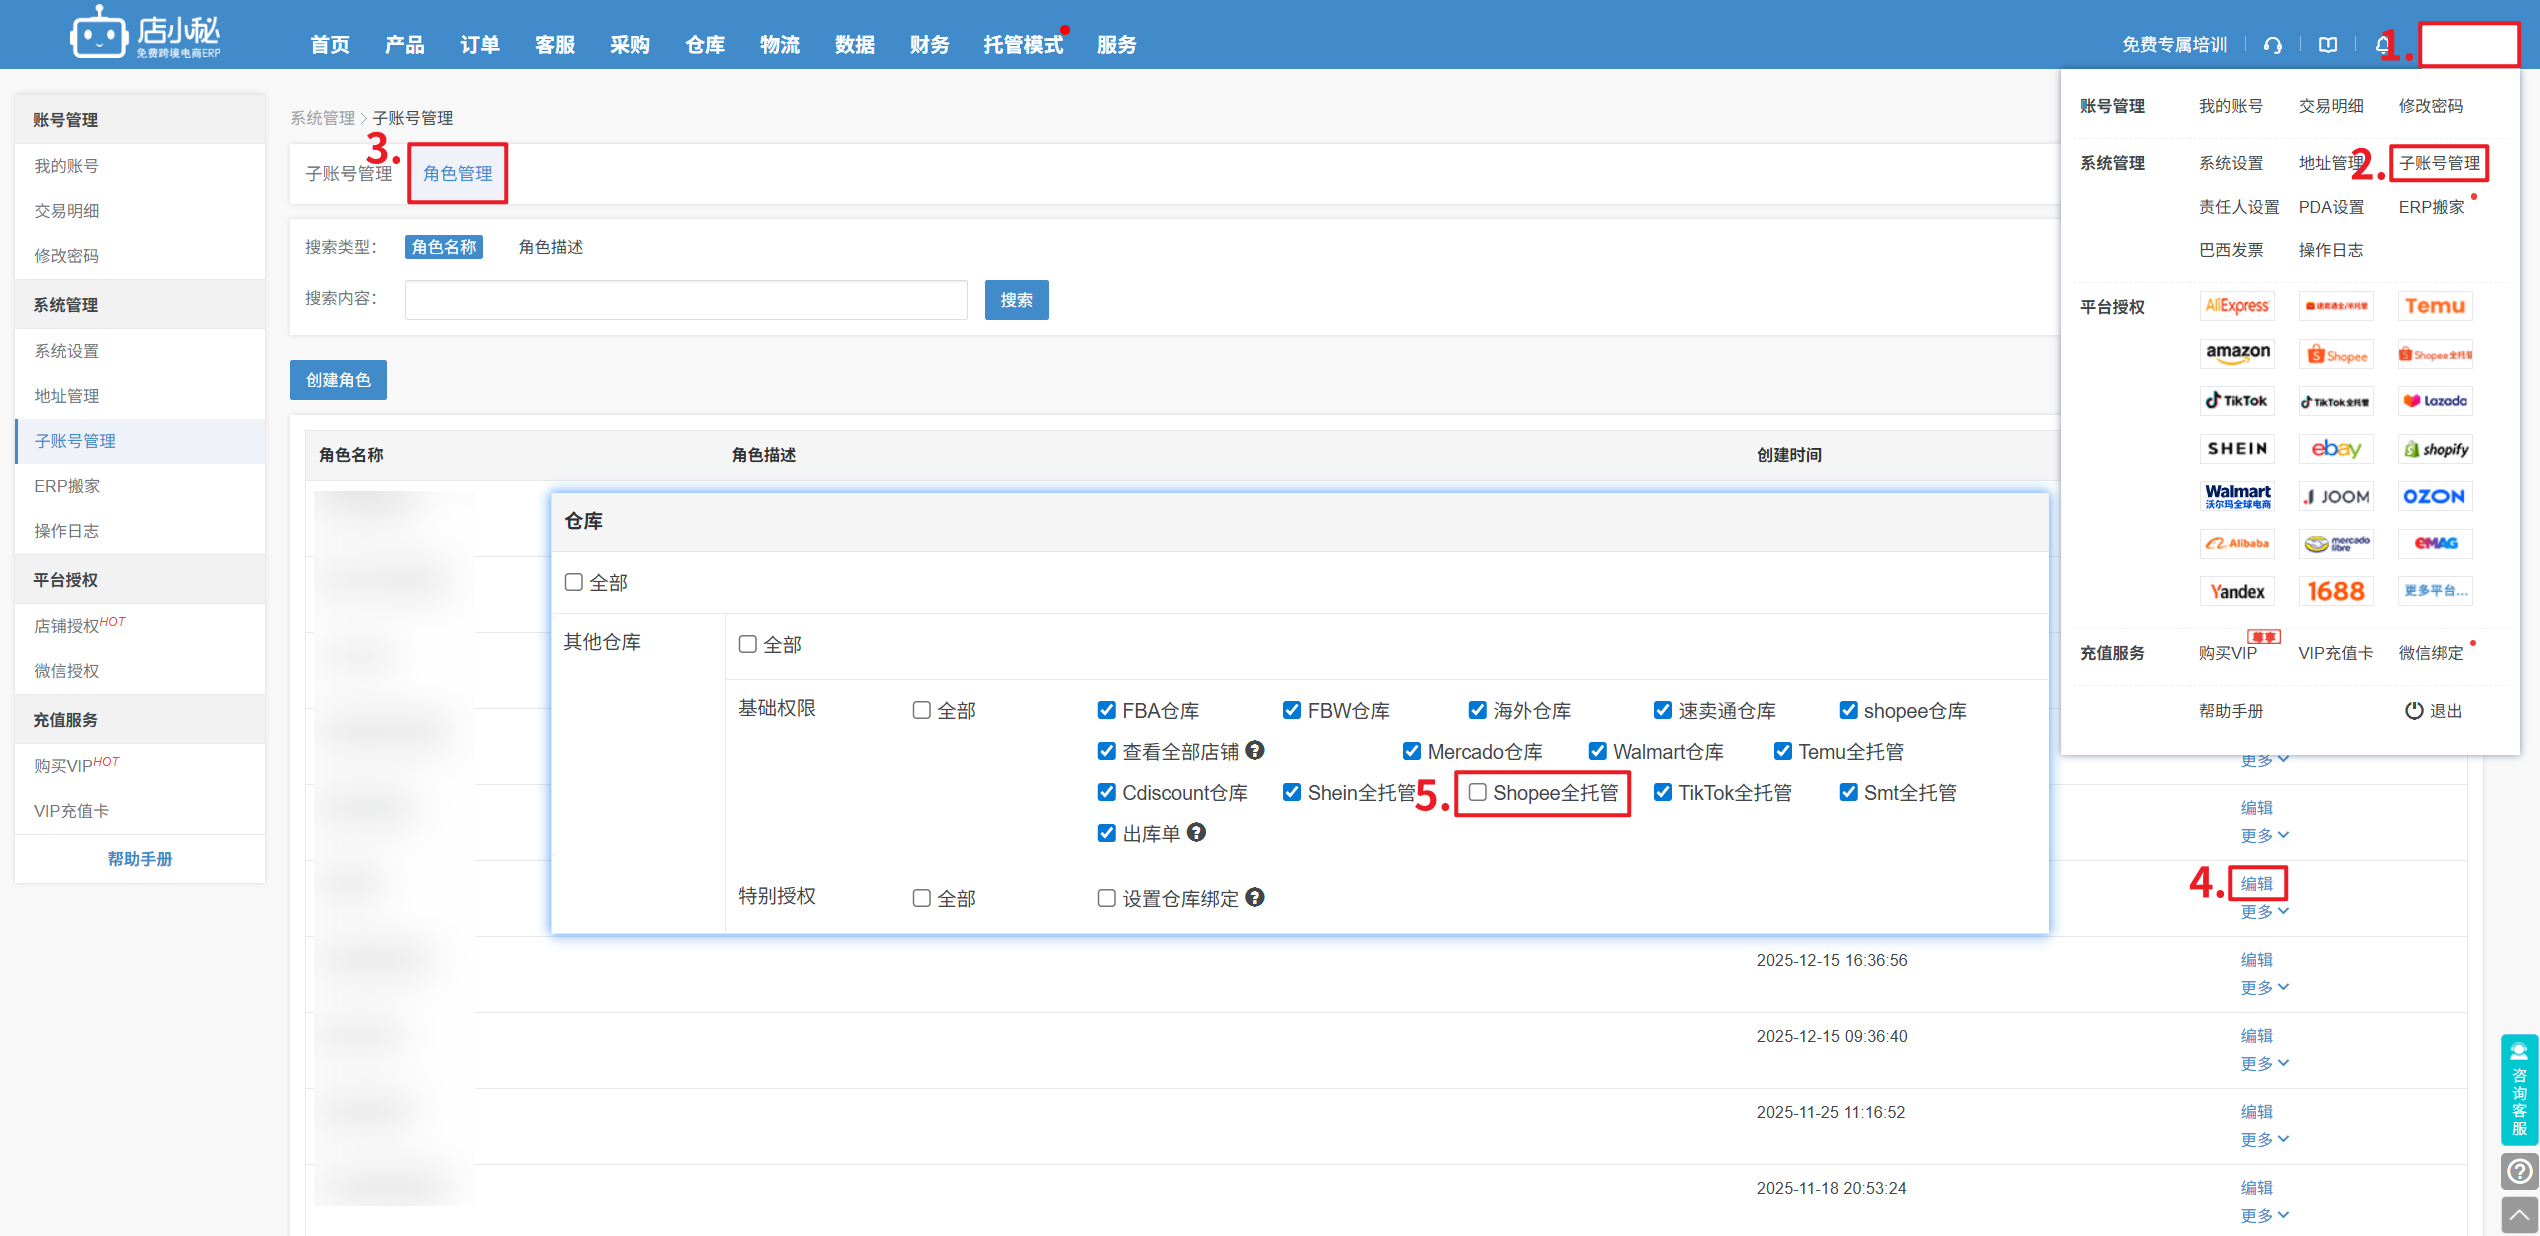The image size is (2540, 1236).
Task: Open the Temu platform authorization logo
Action: (2435, 306)
